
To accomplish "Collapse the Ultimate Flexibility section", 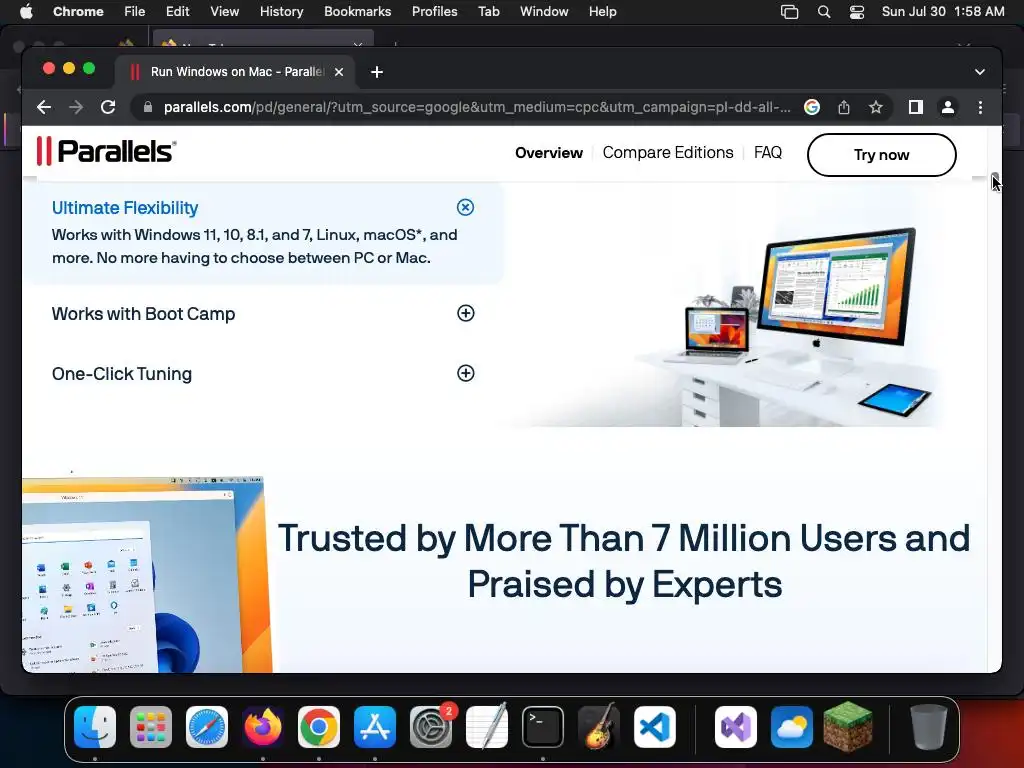I will point(465,207).
